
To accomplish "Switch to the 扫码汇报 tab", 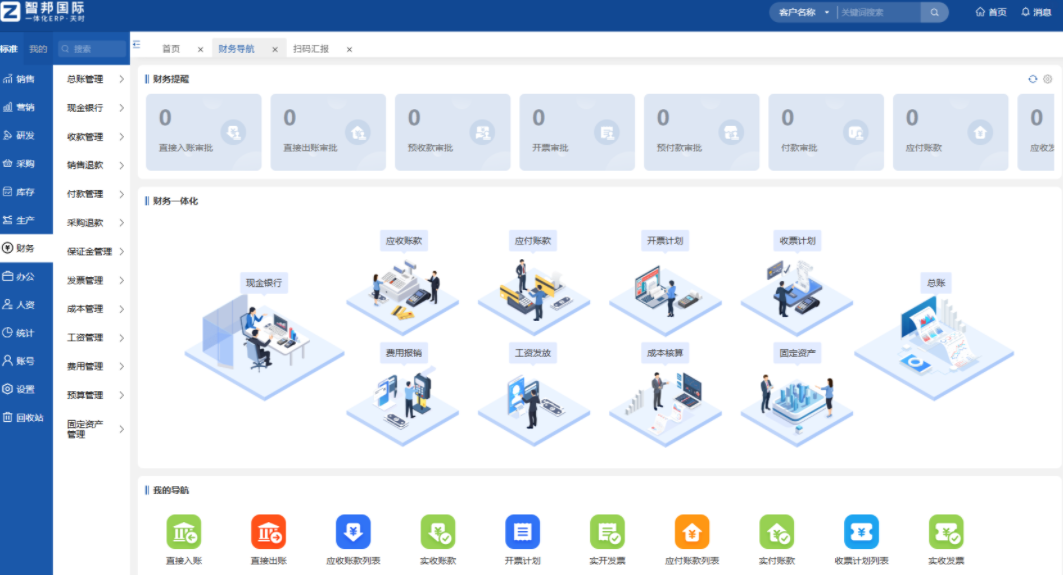I will click(x=311, y=49).
